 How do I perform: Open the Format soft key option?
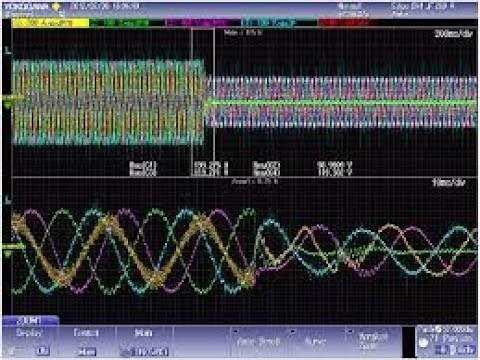pyautogui.click(x=87, y=342)
